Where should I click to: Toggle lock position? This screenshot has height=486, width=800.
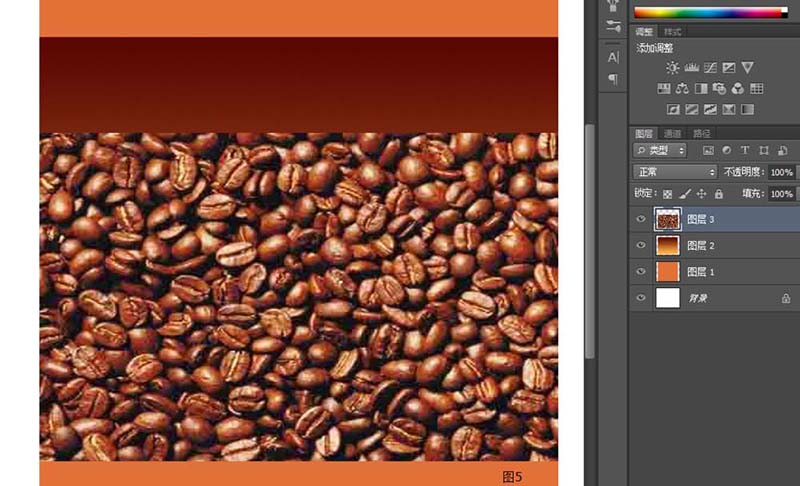click(702, 194)
